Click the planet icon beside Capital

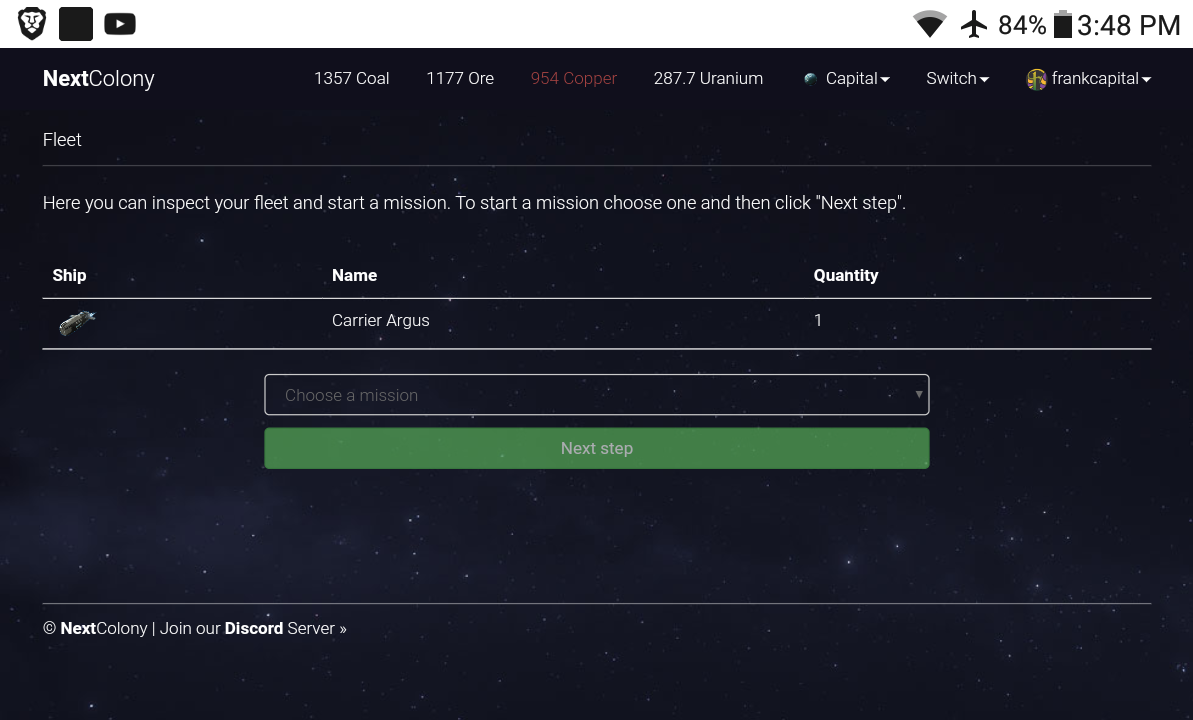[811, 79]
